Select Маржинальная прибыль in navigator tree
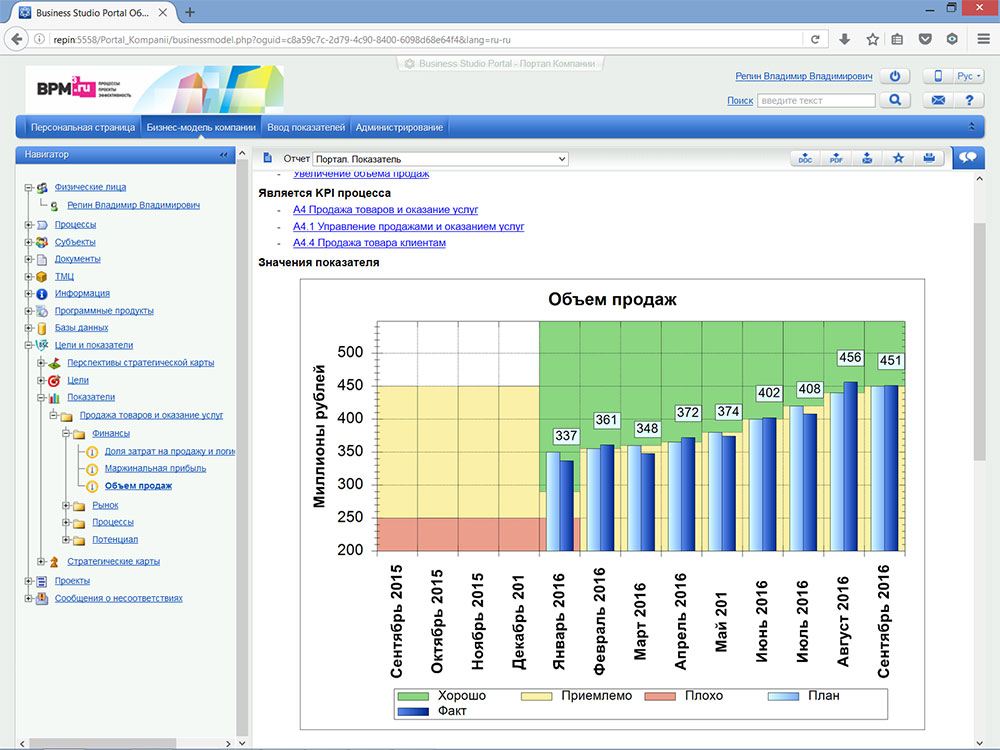The image size is (1000, 750). (155, 468)
